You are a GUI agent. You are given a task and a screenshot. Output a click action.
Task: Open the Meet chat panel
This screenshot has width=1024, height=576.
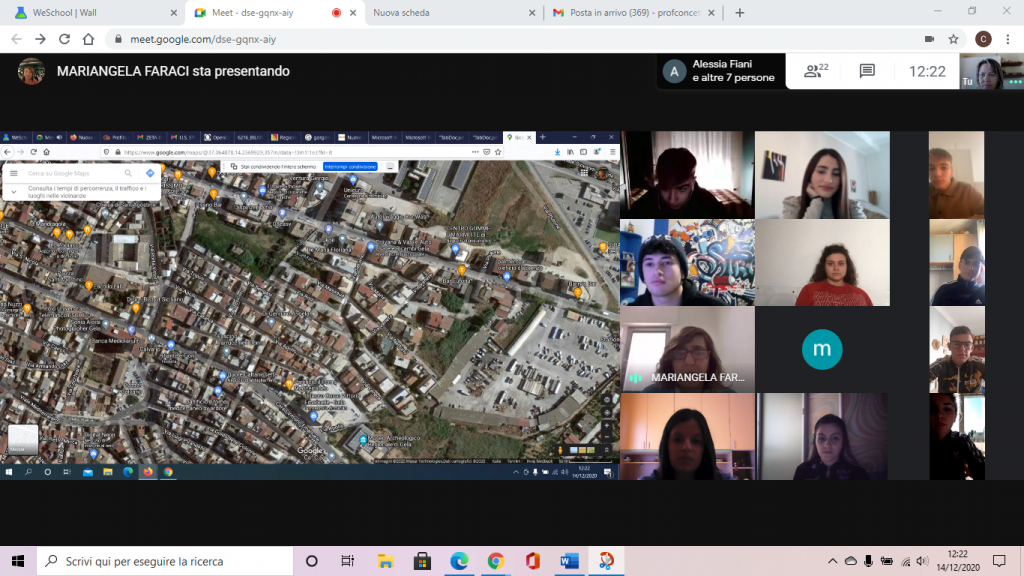coord(867,71)
